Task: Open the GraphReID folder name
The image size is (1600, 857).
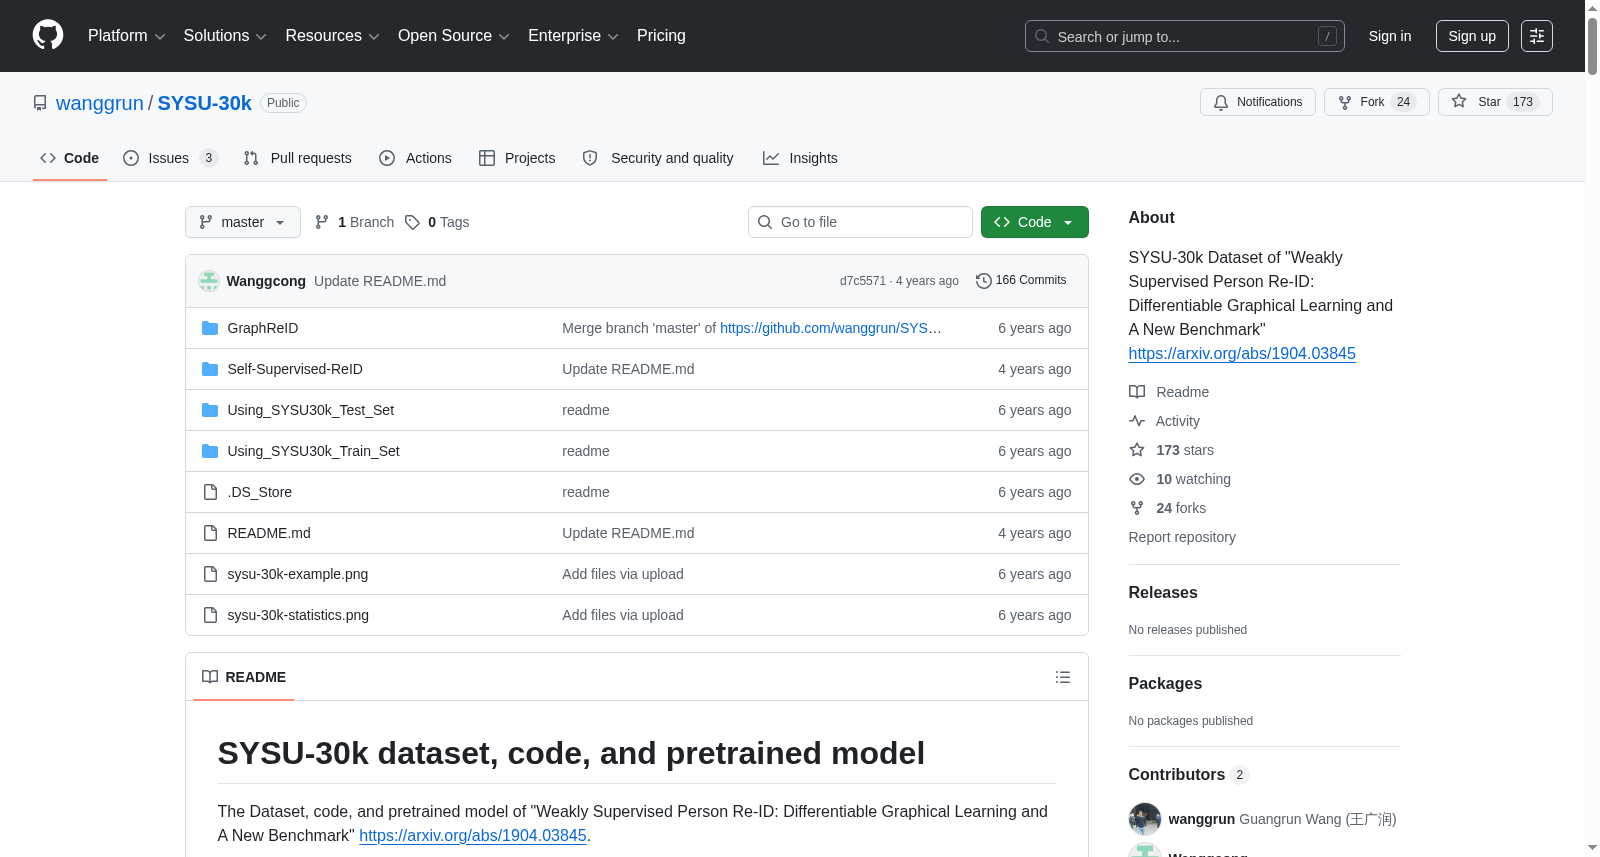Action: [x=263, y=328]
